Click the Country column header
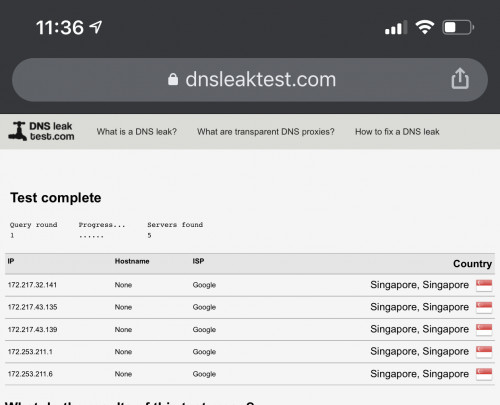The height and width of the screenshot is (405, 500). (x=472, y=264)
